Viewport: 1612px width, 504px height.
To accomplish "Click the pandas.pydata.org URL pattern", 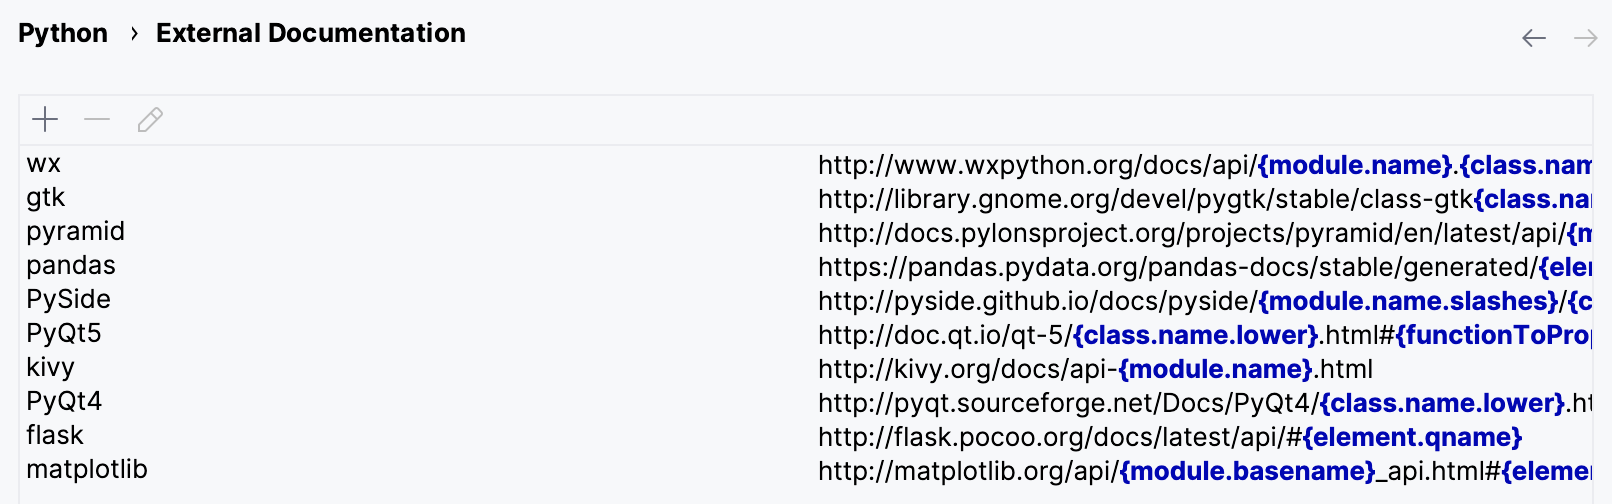I will coord(1177,267).
